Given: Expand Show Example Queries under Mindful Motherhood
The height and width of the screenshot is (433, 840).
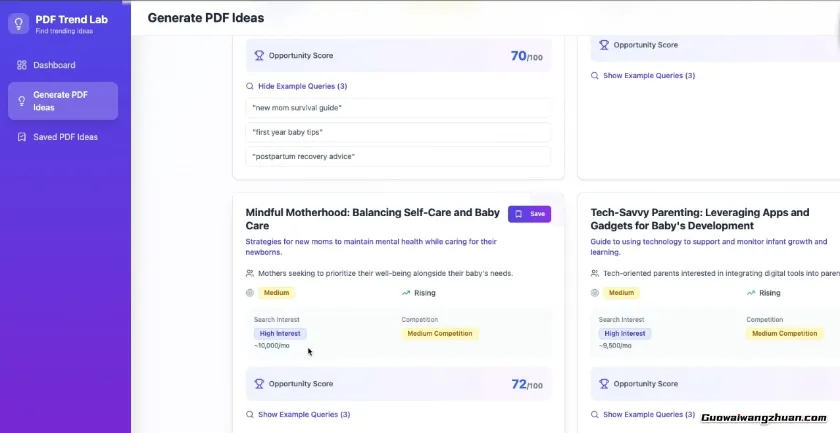Looking at the screenshot, I should coord(303,414).
